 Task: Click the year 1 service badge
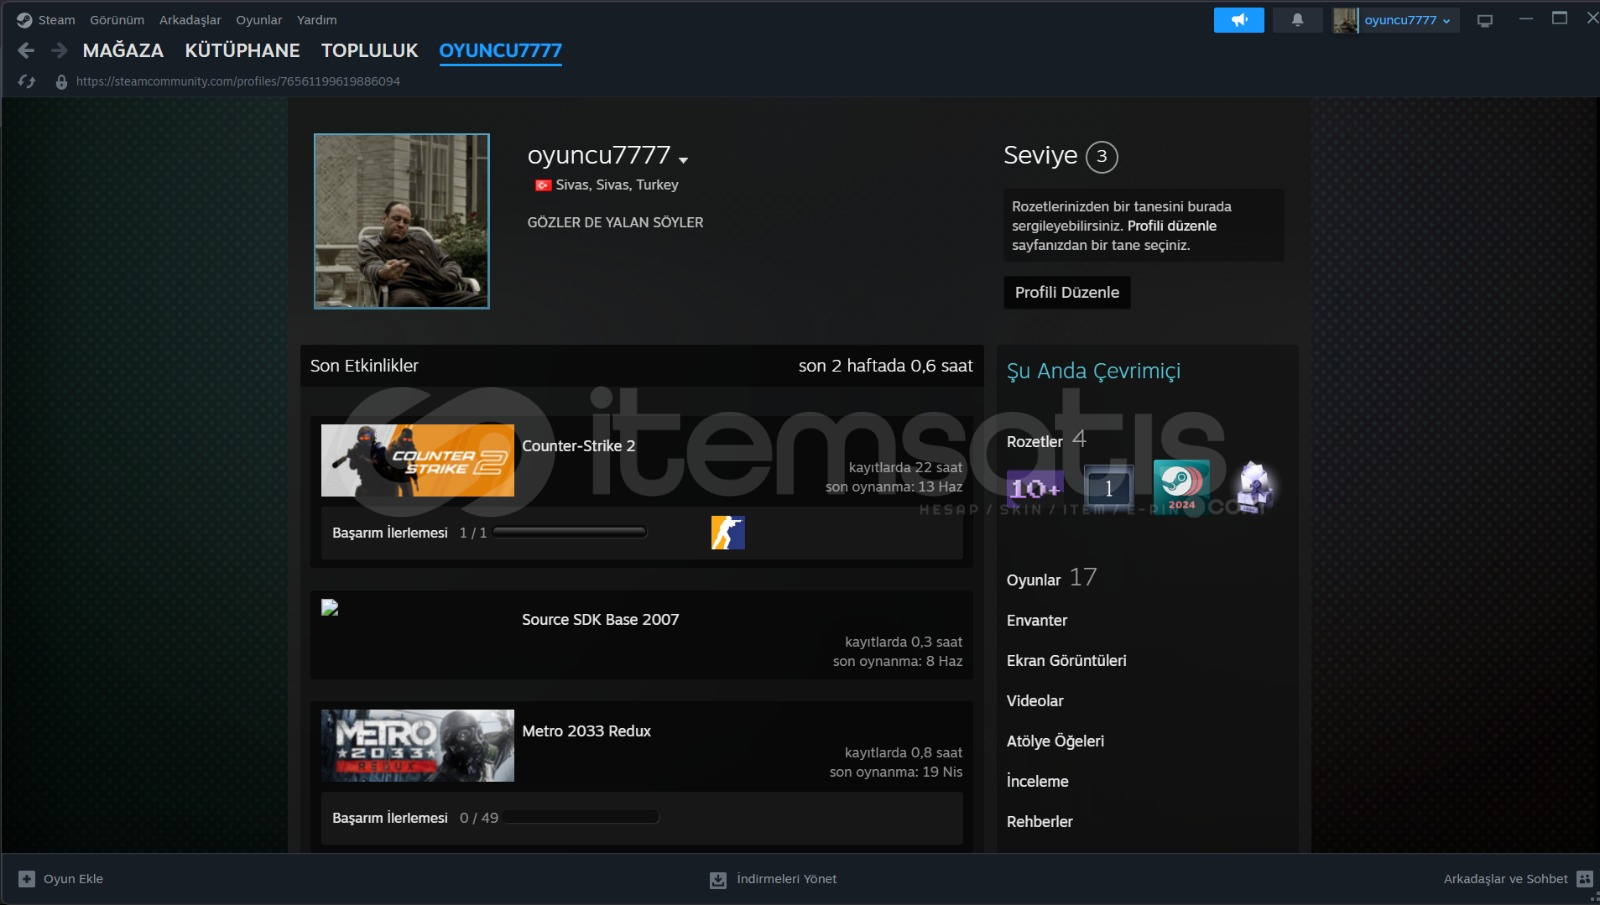click(x=1109, y=488)
